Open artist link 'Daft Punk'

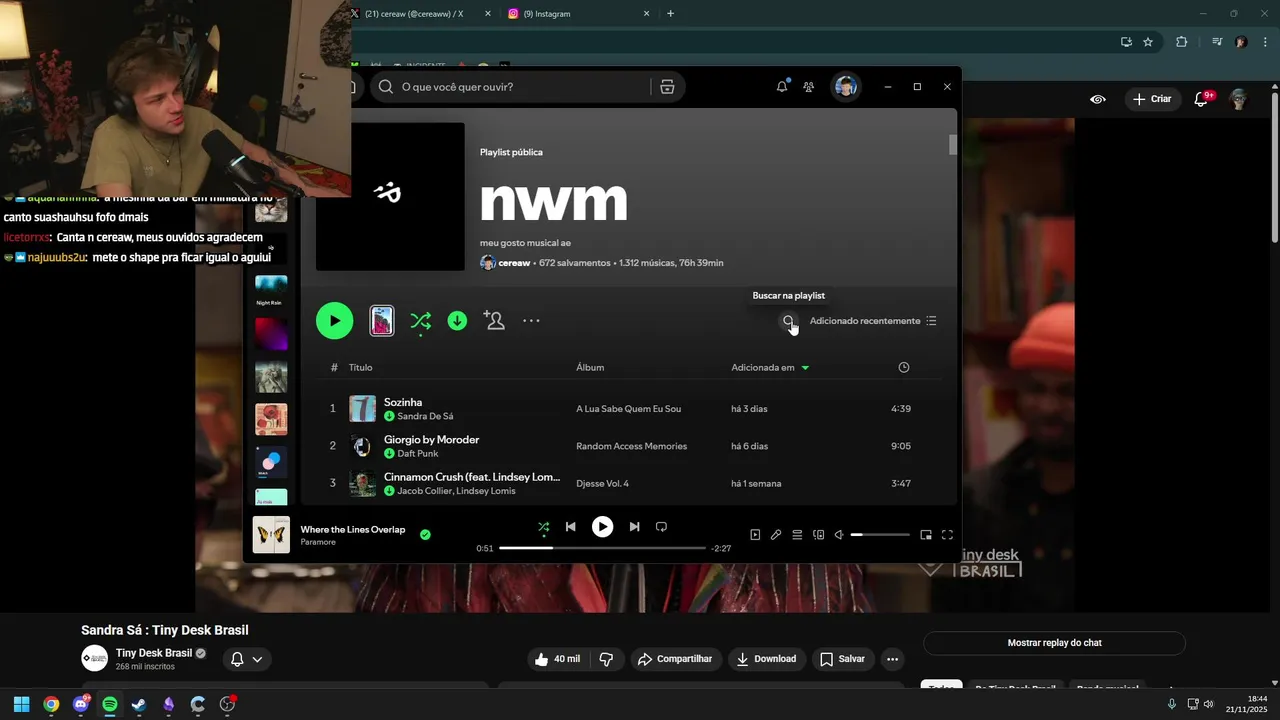[x=418, y=454]
